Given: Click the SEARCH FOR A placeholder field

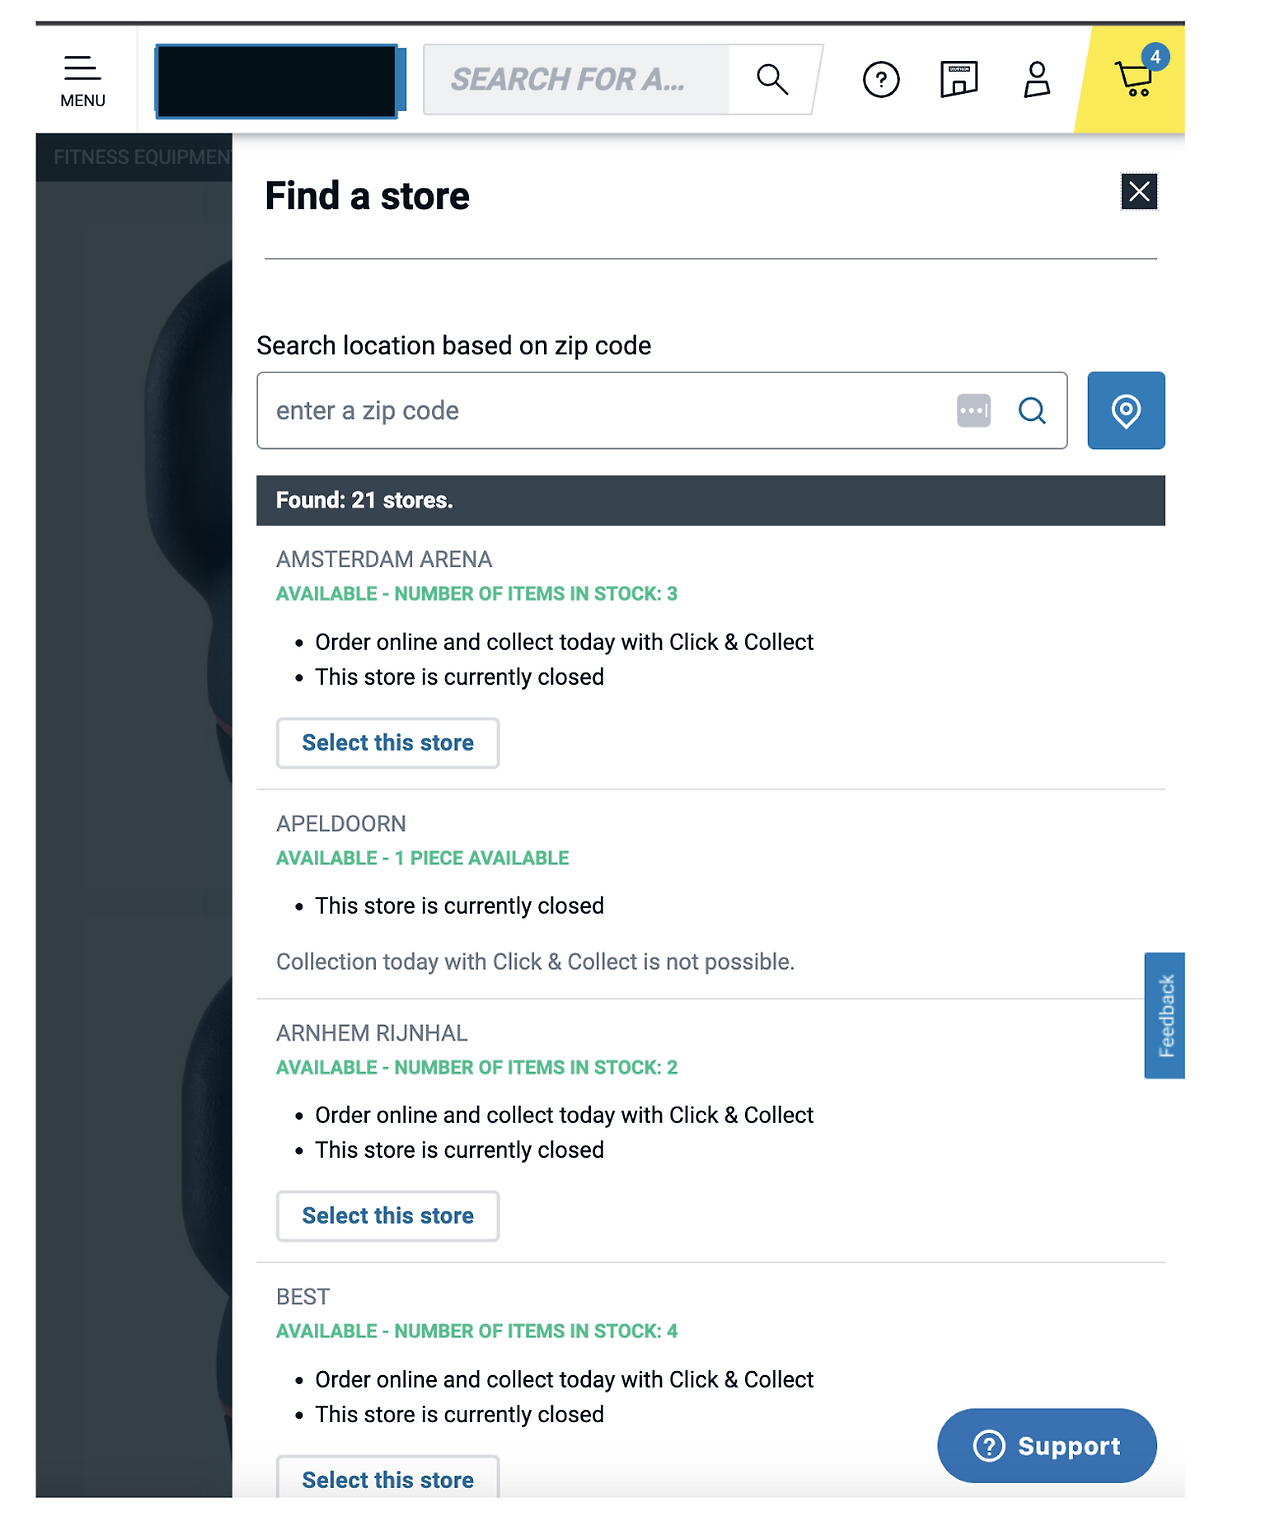Looking at the screenshot, I should 580,79.
